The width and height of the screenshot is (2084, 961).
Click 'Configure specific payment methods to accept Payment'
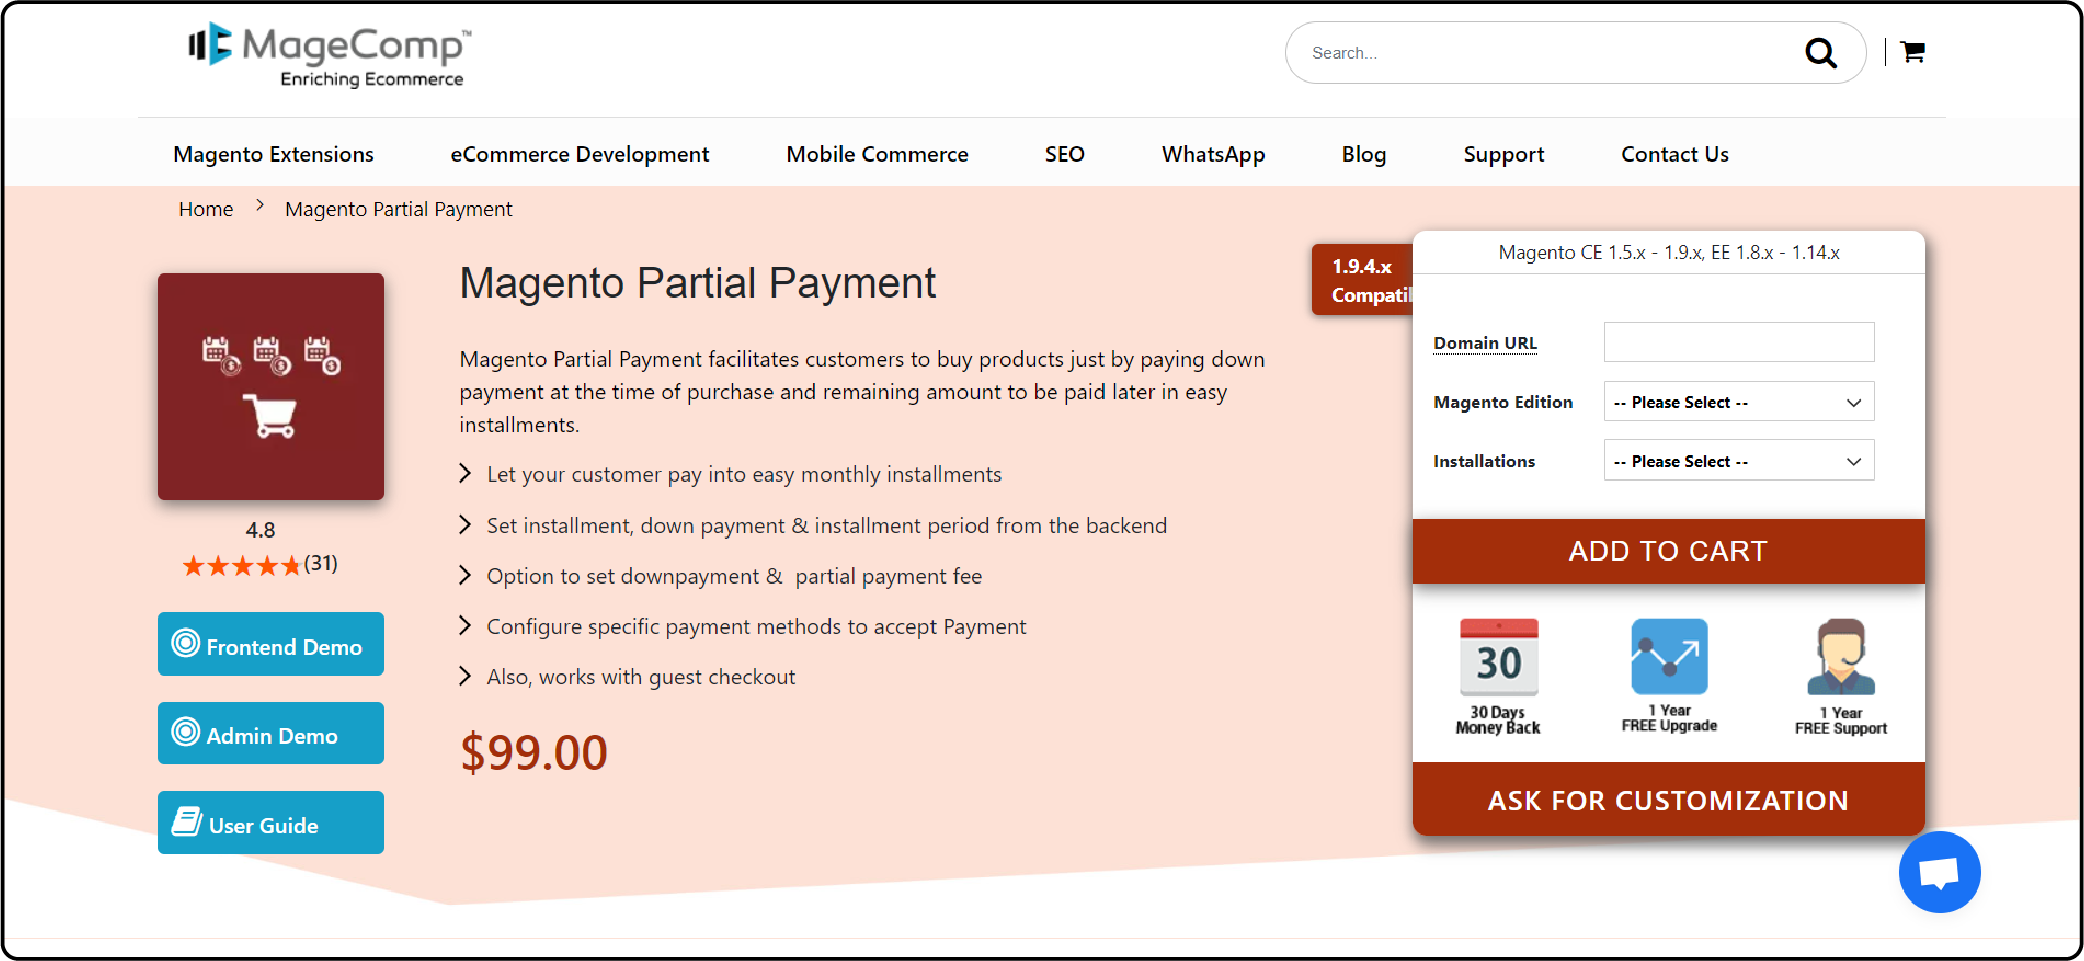(756, 627)
